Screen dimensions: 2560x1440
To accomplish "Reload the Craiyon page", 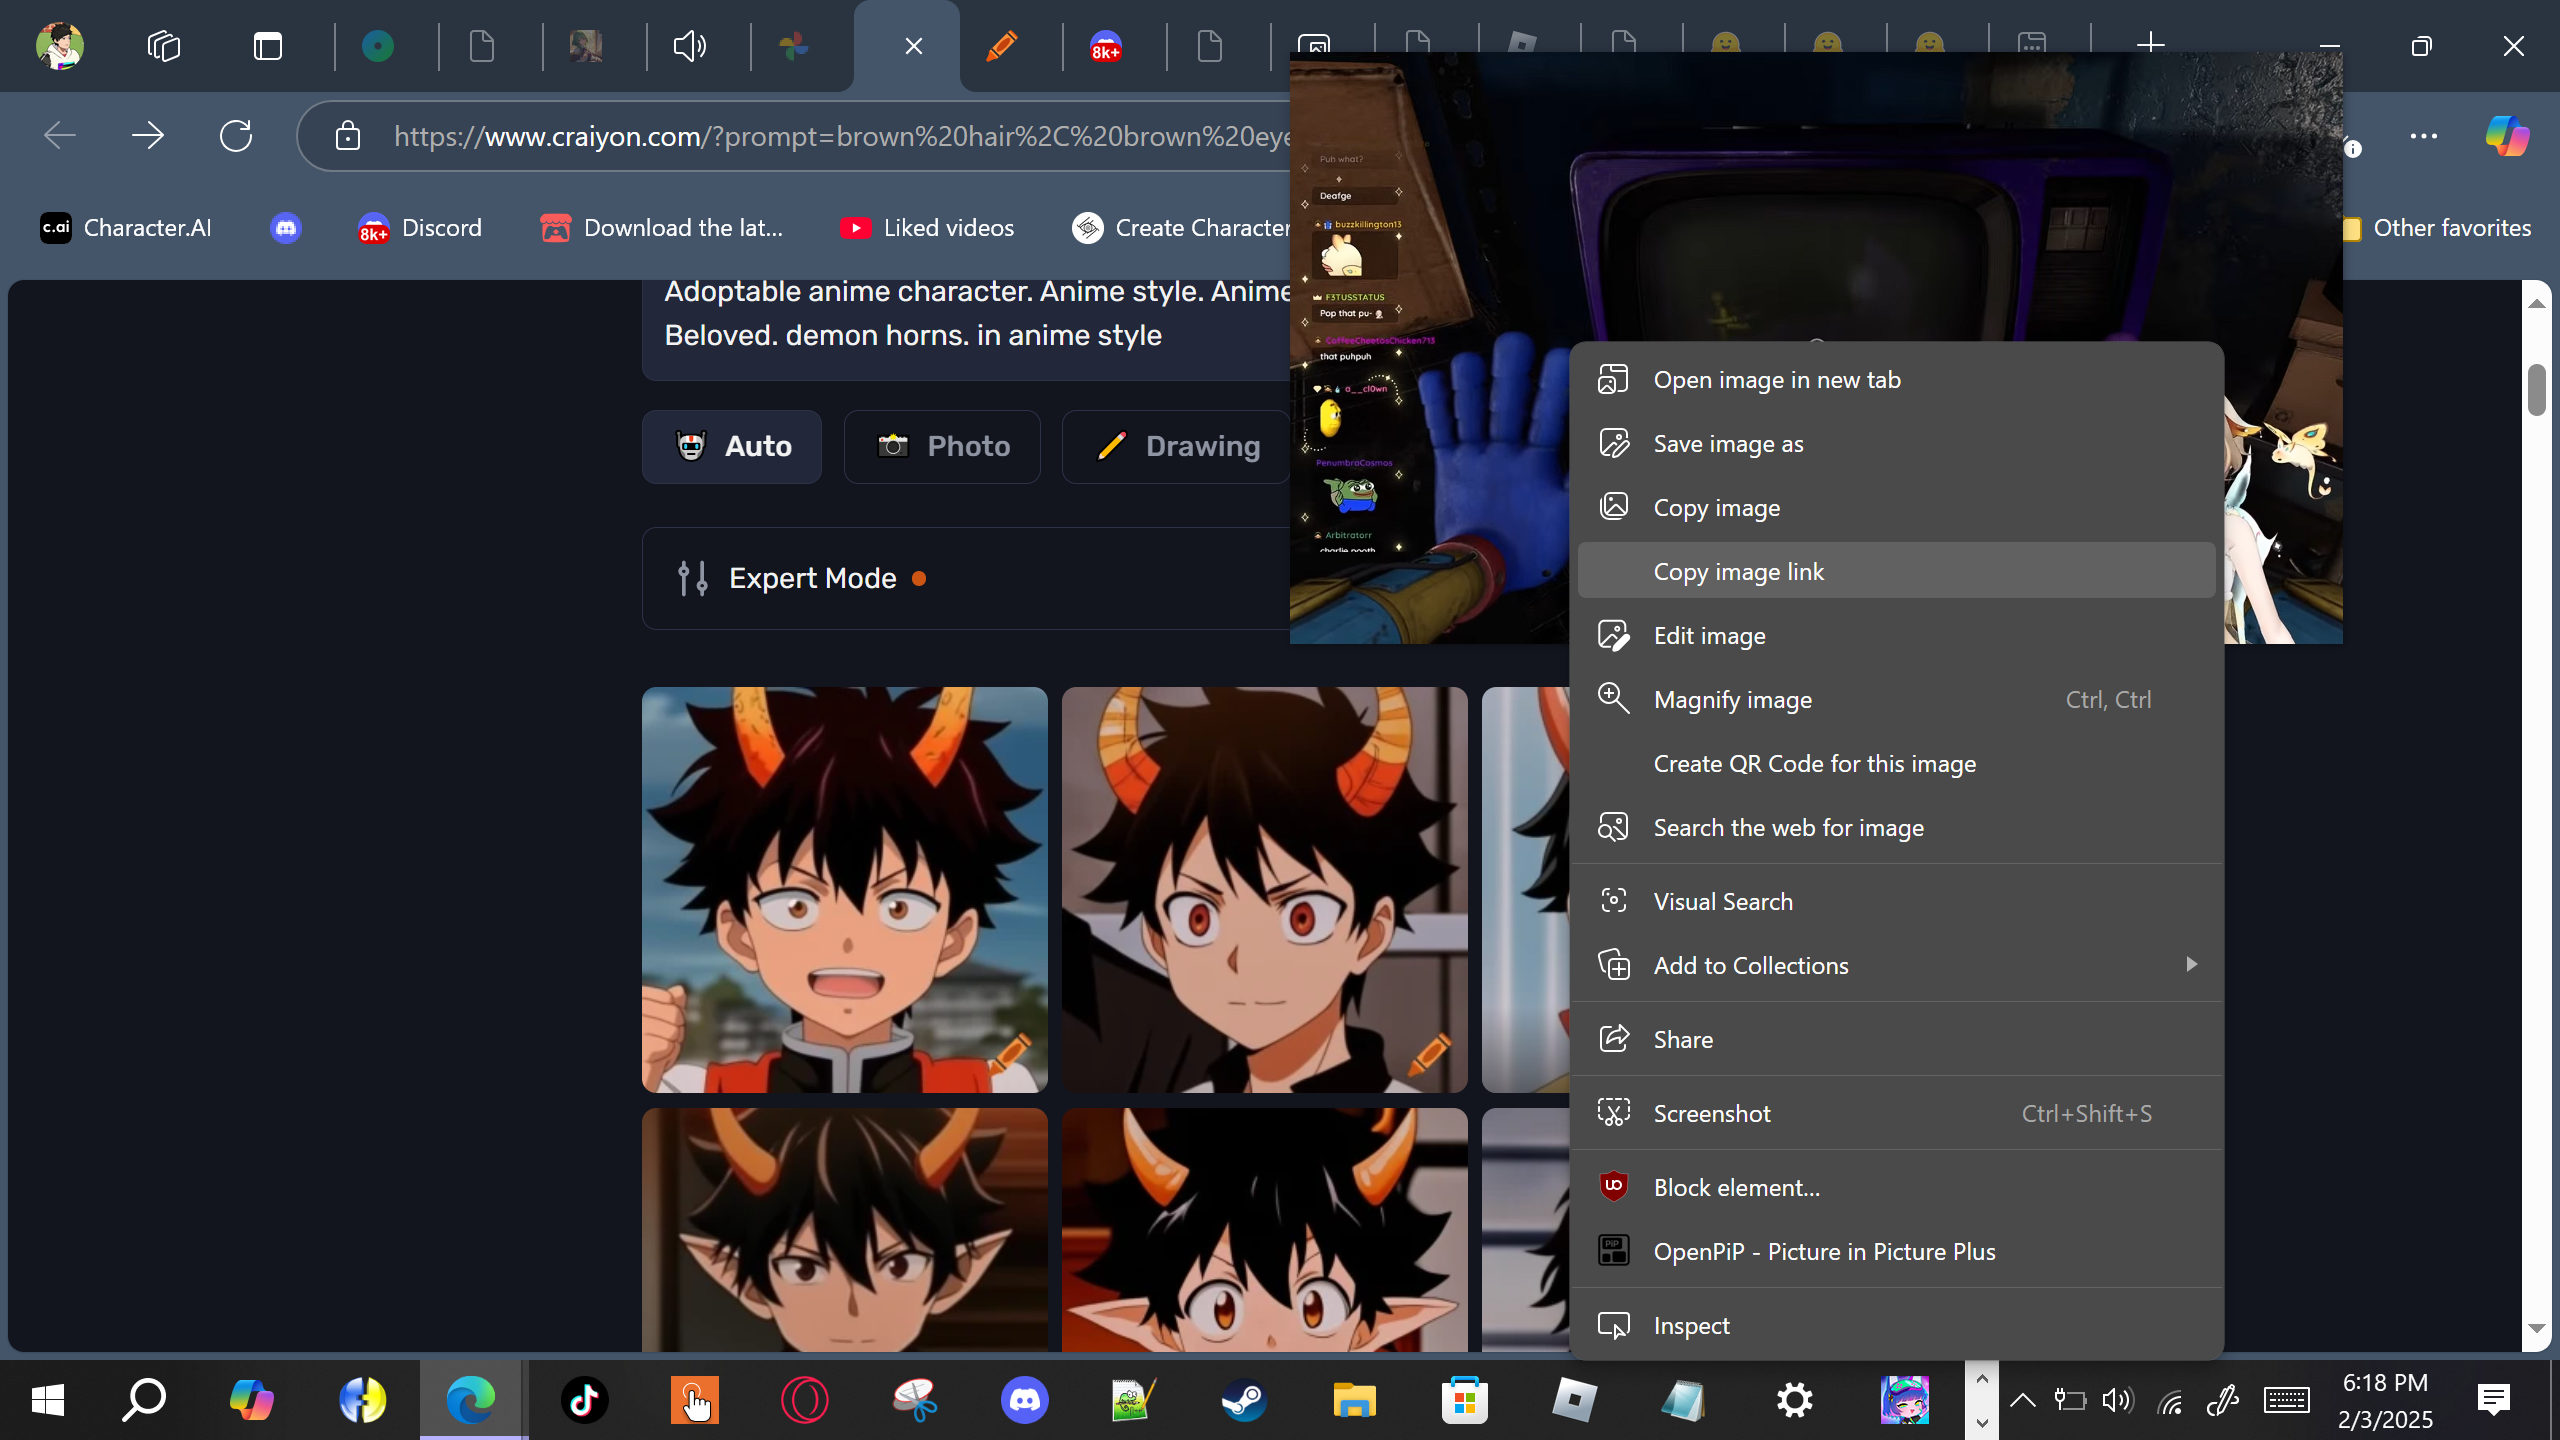I will click(236, 135).
